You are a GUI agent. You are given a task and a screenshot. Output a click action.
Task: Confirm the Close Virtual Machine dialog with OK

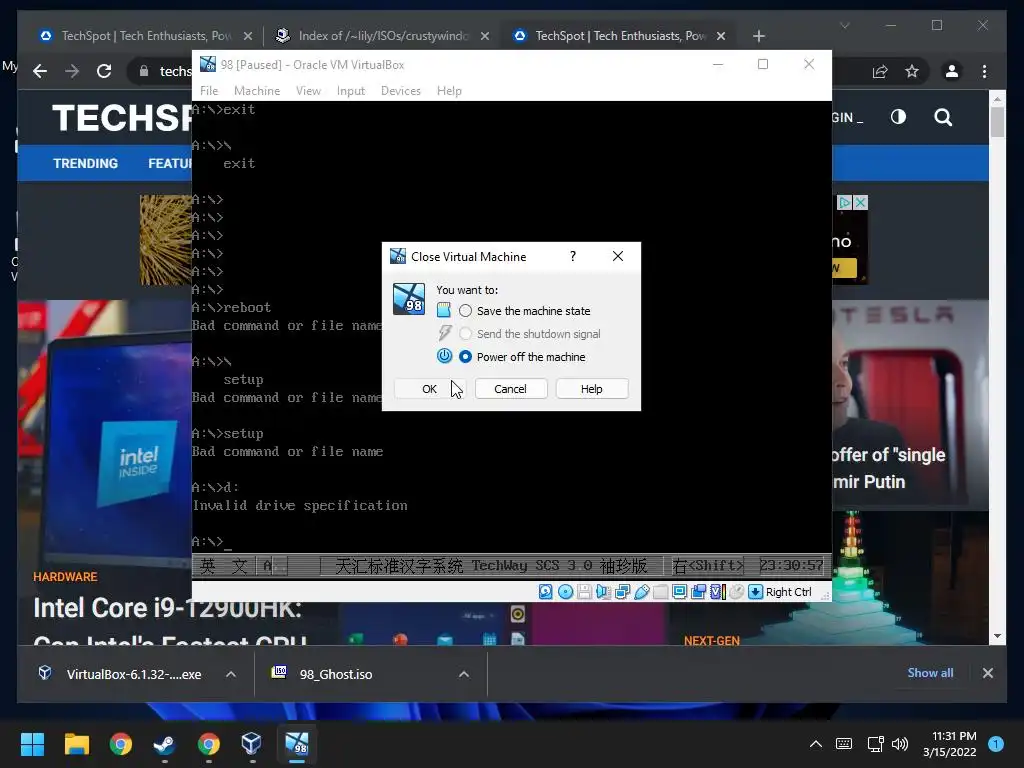point(429,389)
